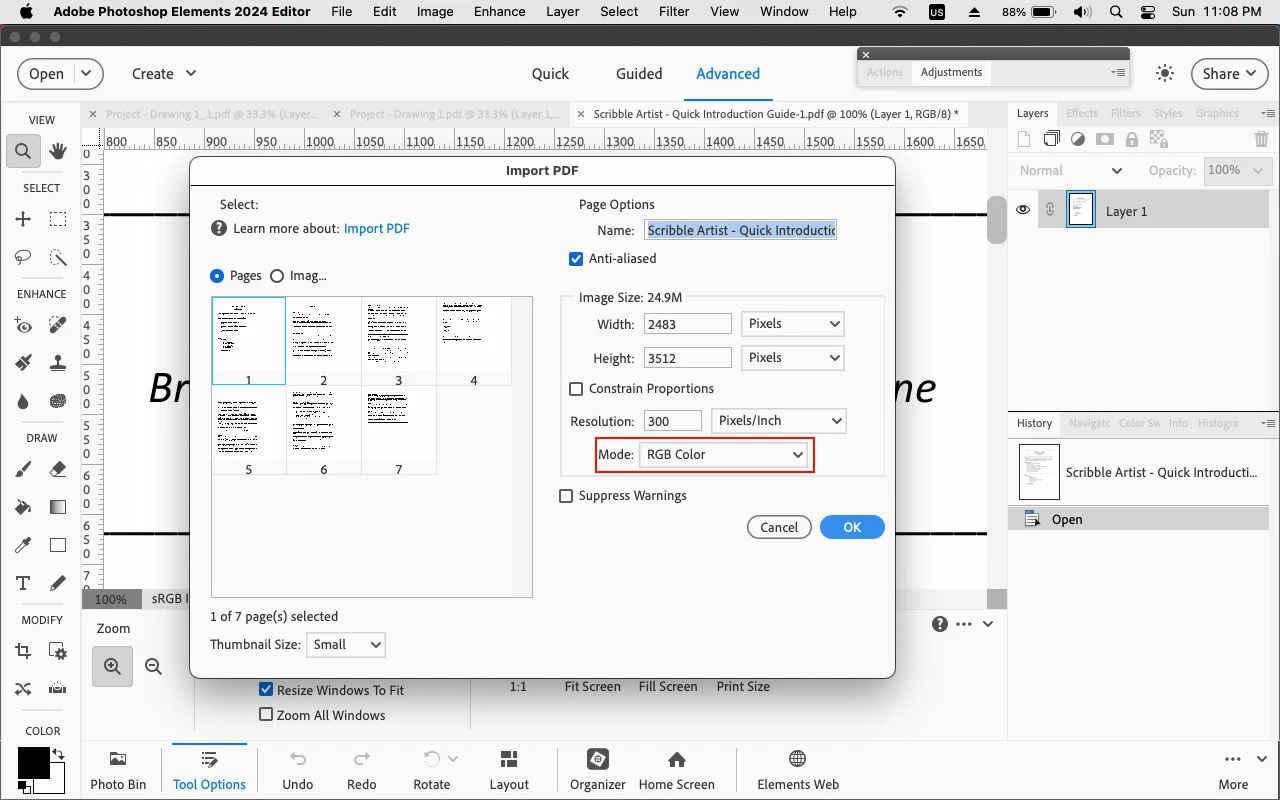1280x800 pixels.
Task: Select the Pencil tool
Action: [58, 583]
